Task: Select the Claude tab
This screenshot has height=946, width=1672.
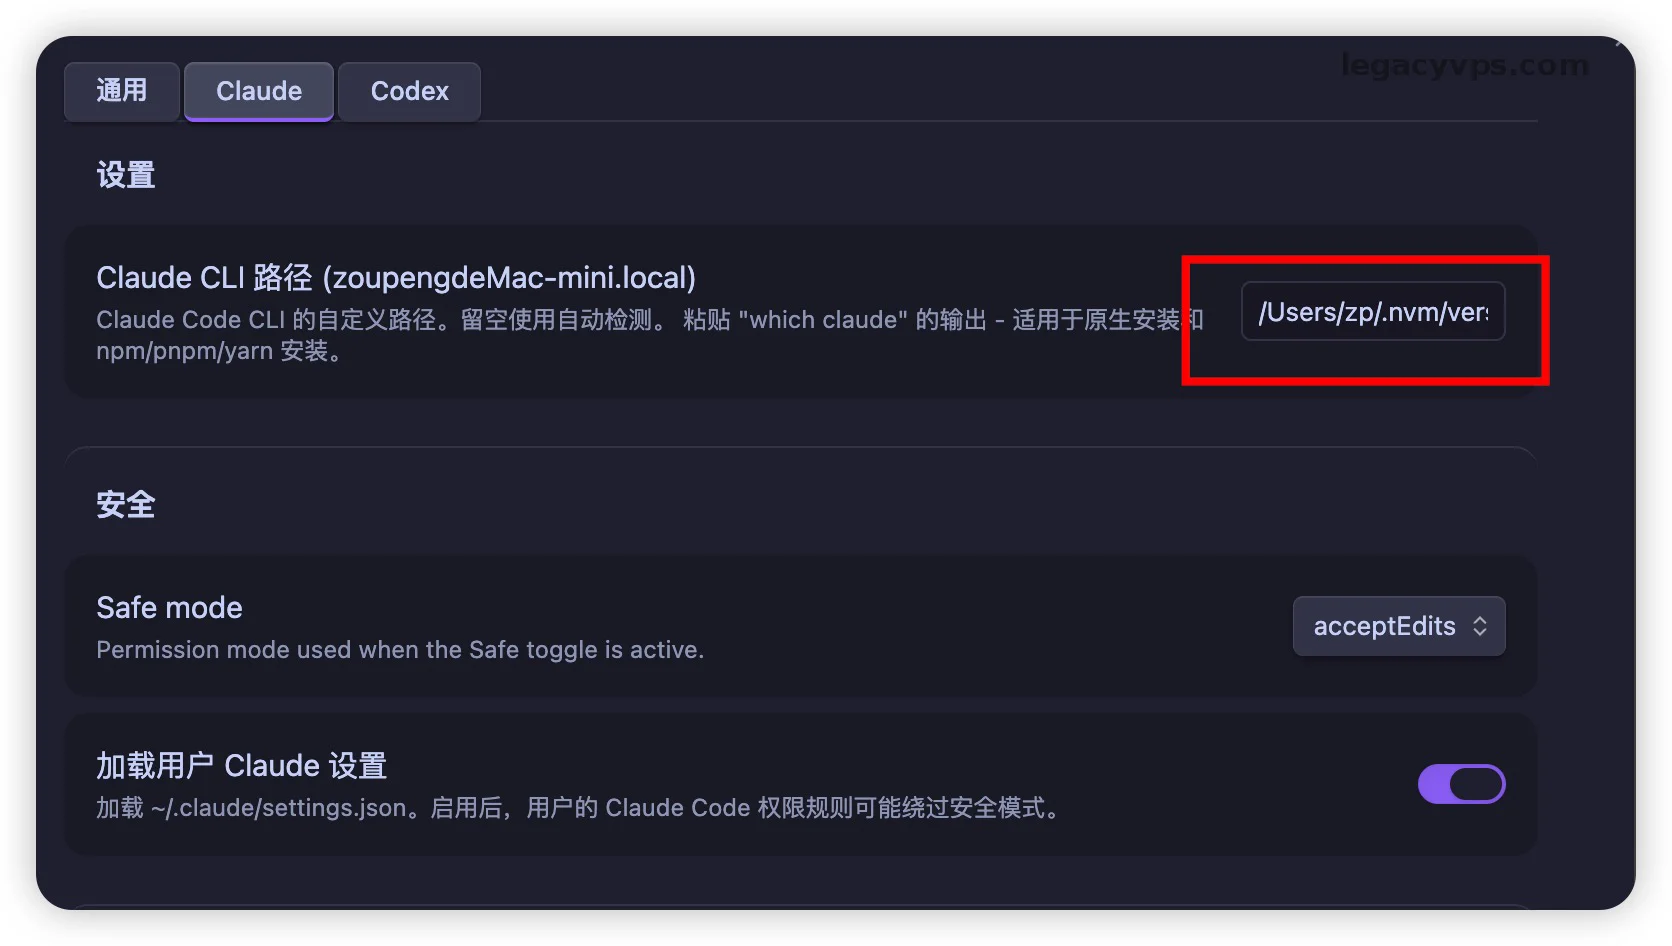Action: click(x=259, y=91)
